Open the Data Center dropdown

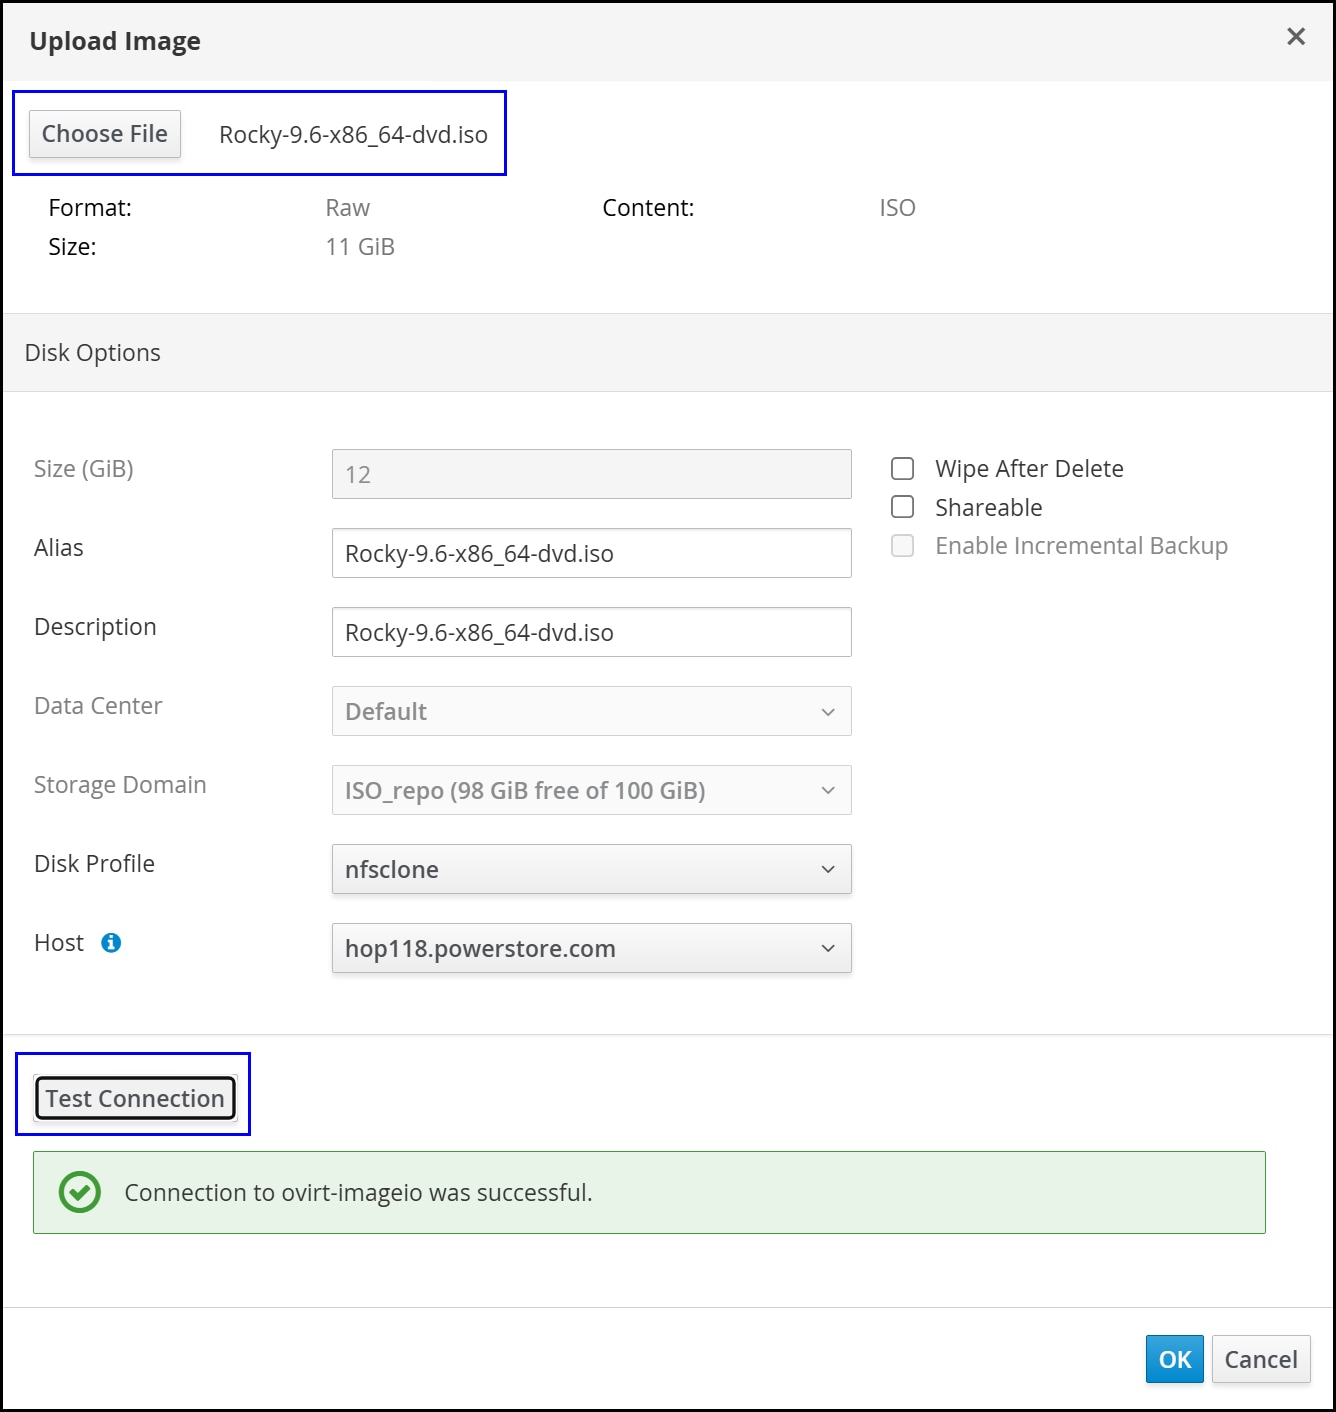pos(592,711)
